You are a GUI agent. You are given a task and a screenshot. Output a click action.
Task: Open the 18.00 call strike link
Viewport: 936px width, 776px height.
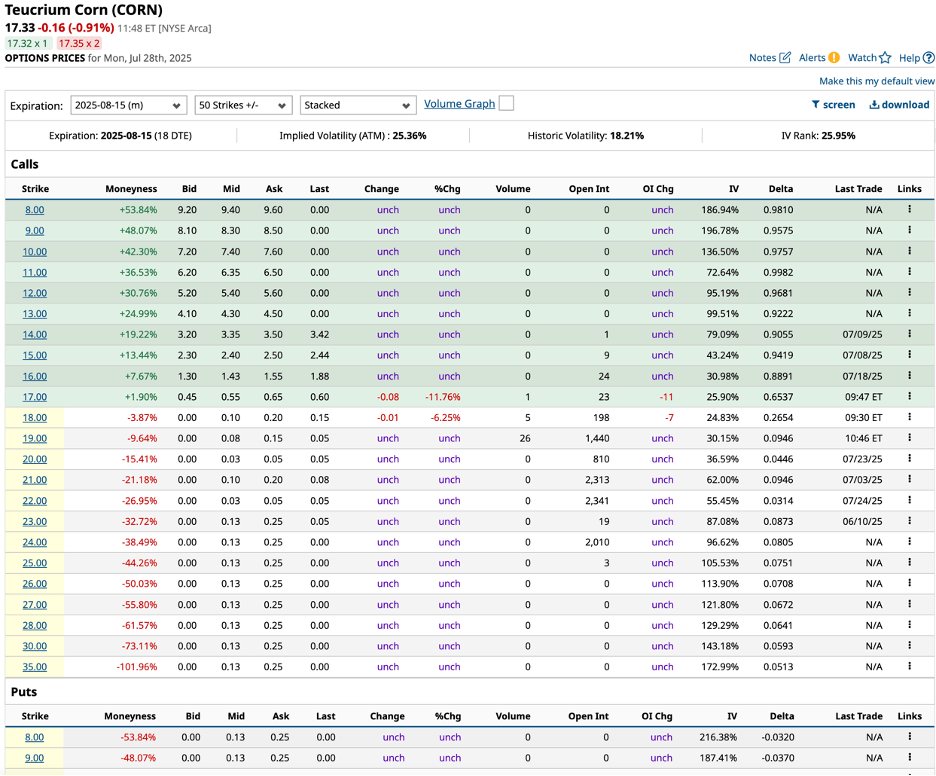[x=34, y=417]
